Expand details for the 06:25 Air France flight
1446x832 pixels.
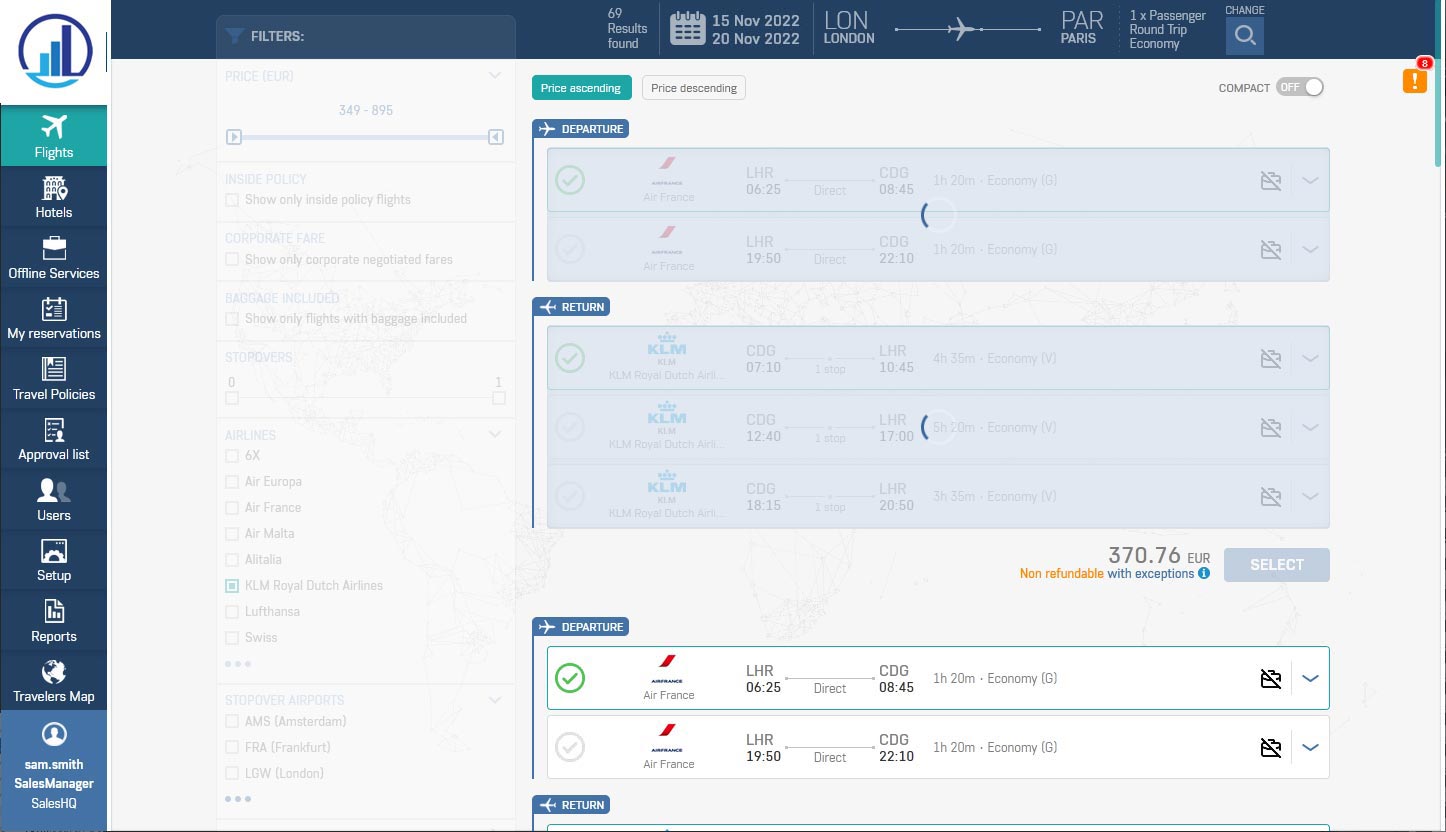tap(1310, 678)
